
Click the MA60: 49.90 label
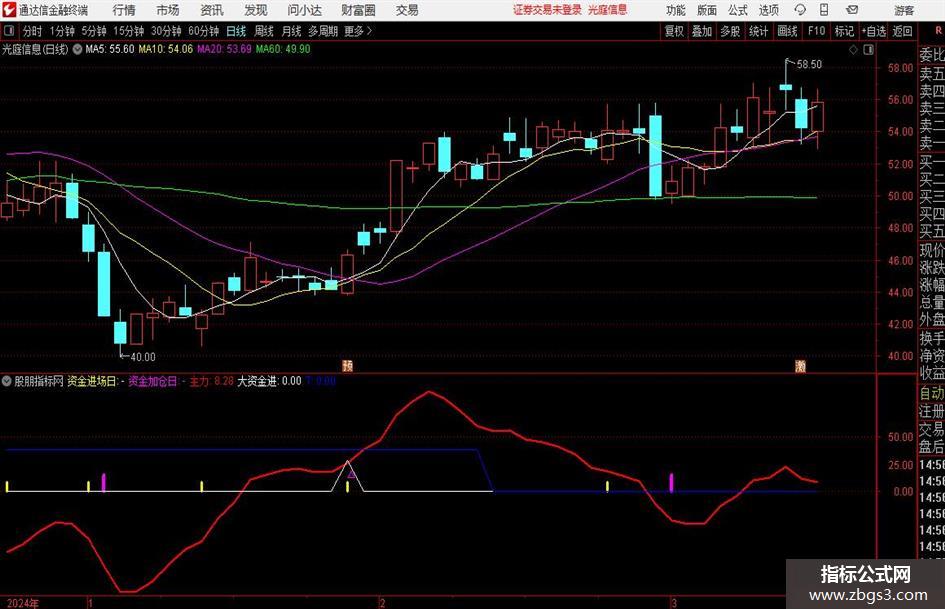283,49
